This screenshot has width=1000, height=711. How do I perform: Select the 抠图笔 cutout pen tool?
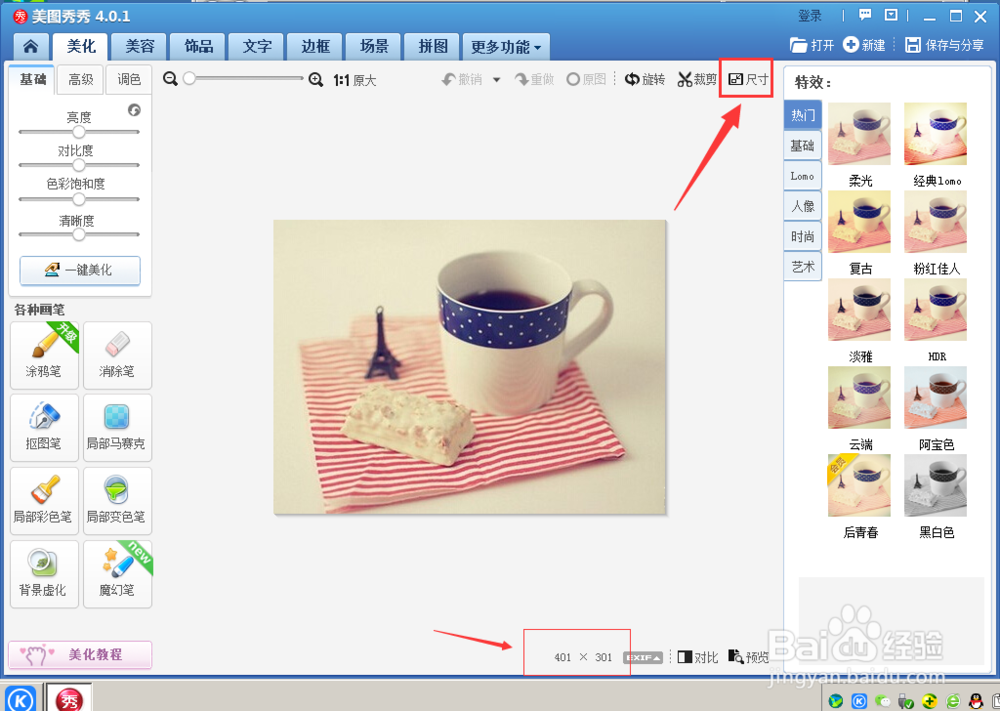[44, 427]
